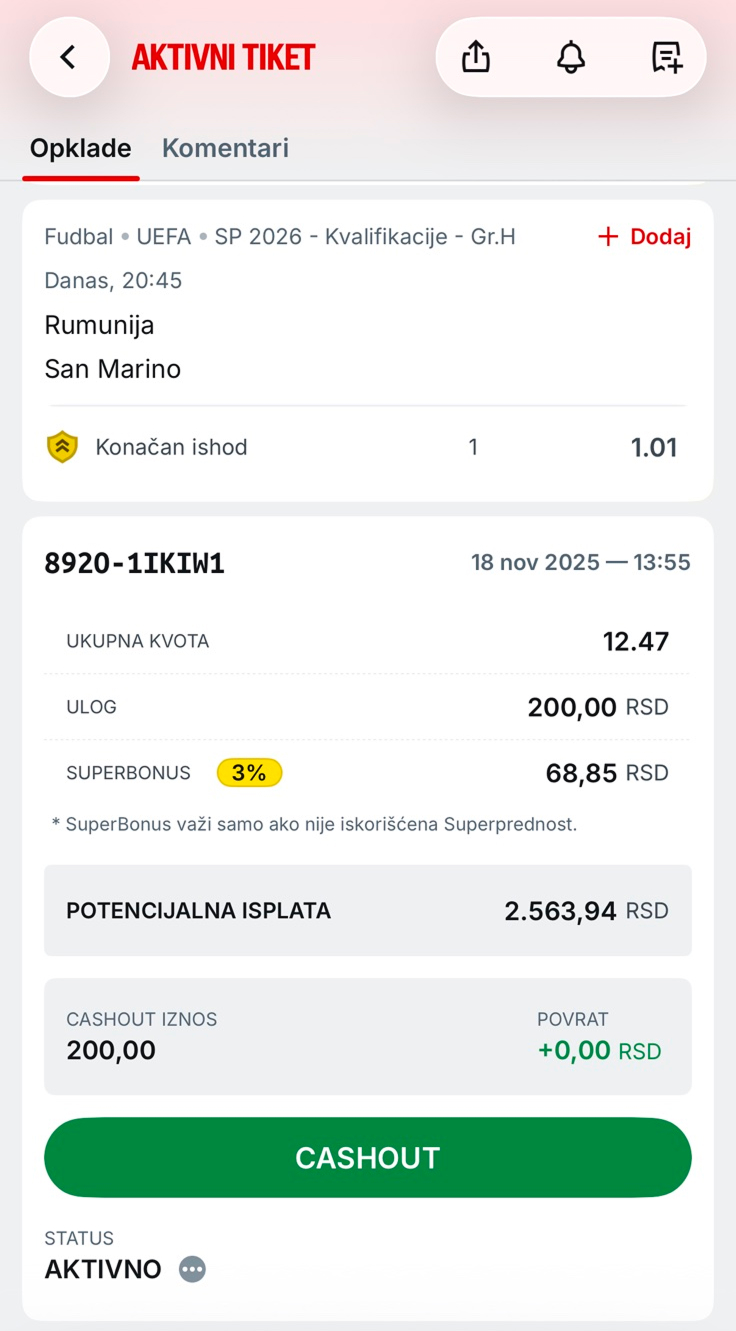Open notifications bell icon
Viewport: 736px width, 1331px height.
(571, 57)
